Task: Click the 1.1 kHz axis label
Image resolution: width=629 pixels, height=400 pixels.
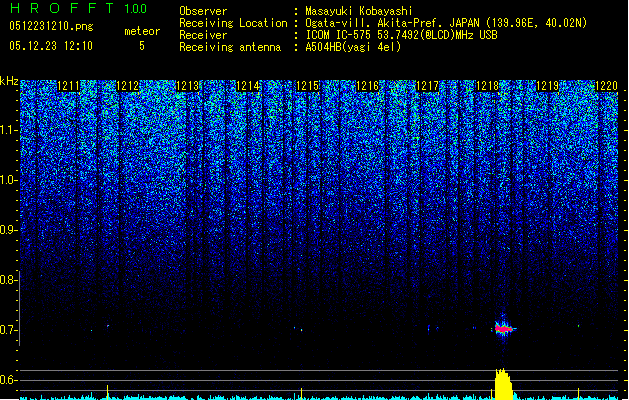Action: click(x=9, y=130)
